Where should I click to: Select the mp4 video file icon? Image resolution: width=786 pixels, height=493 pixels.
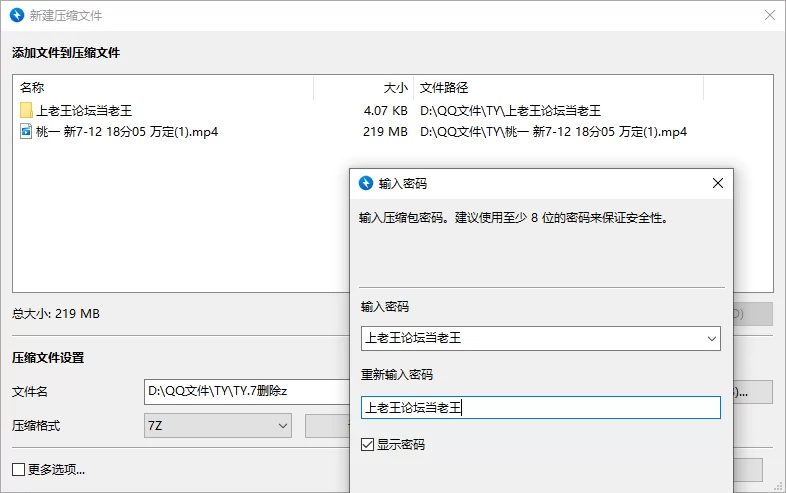(26, 131)
